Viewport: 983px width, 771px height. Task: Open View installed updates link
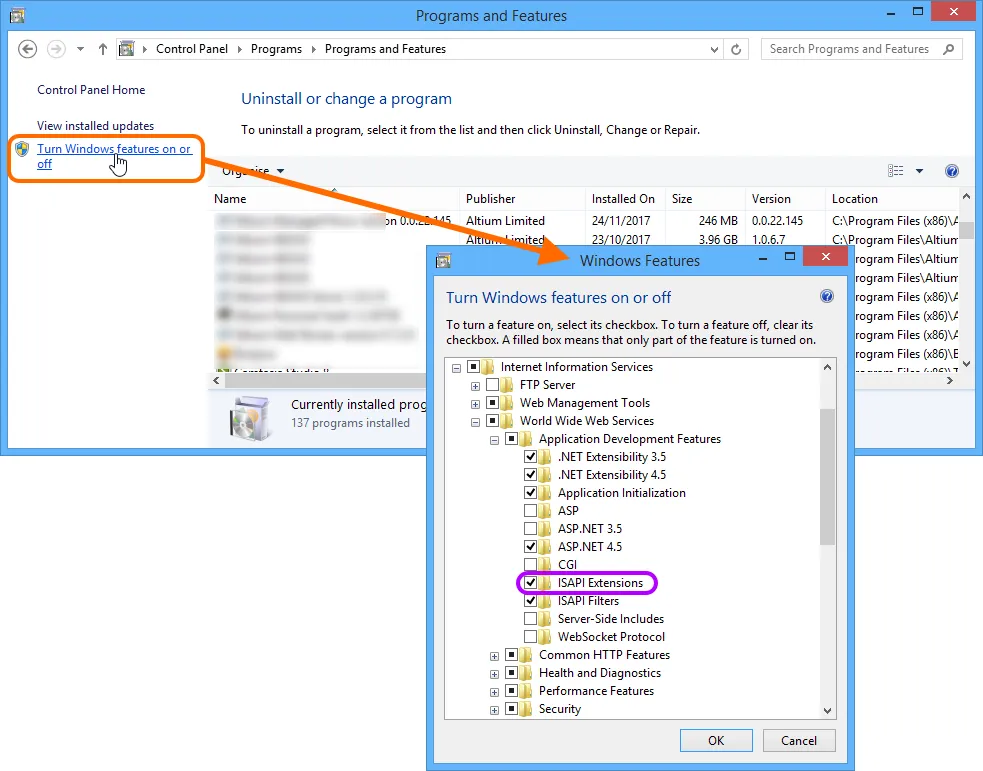95,126
